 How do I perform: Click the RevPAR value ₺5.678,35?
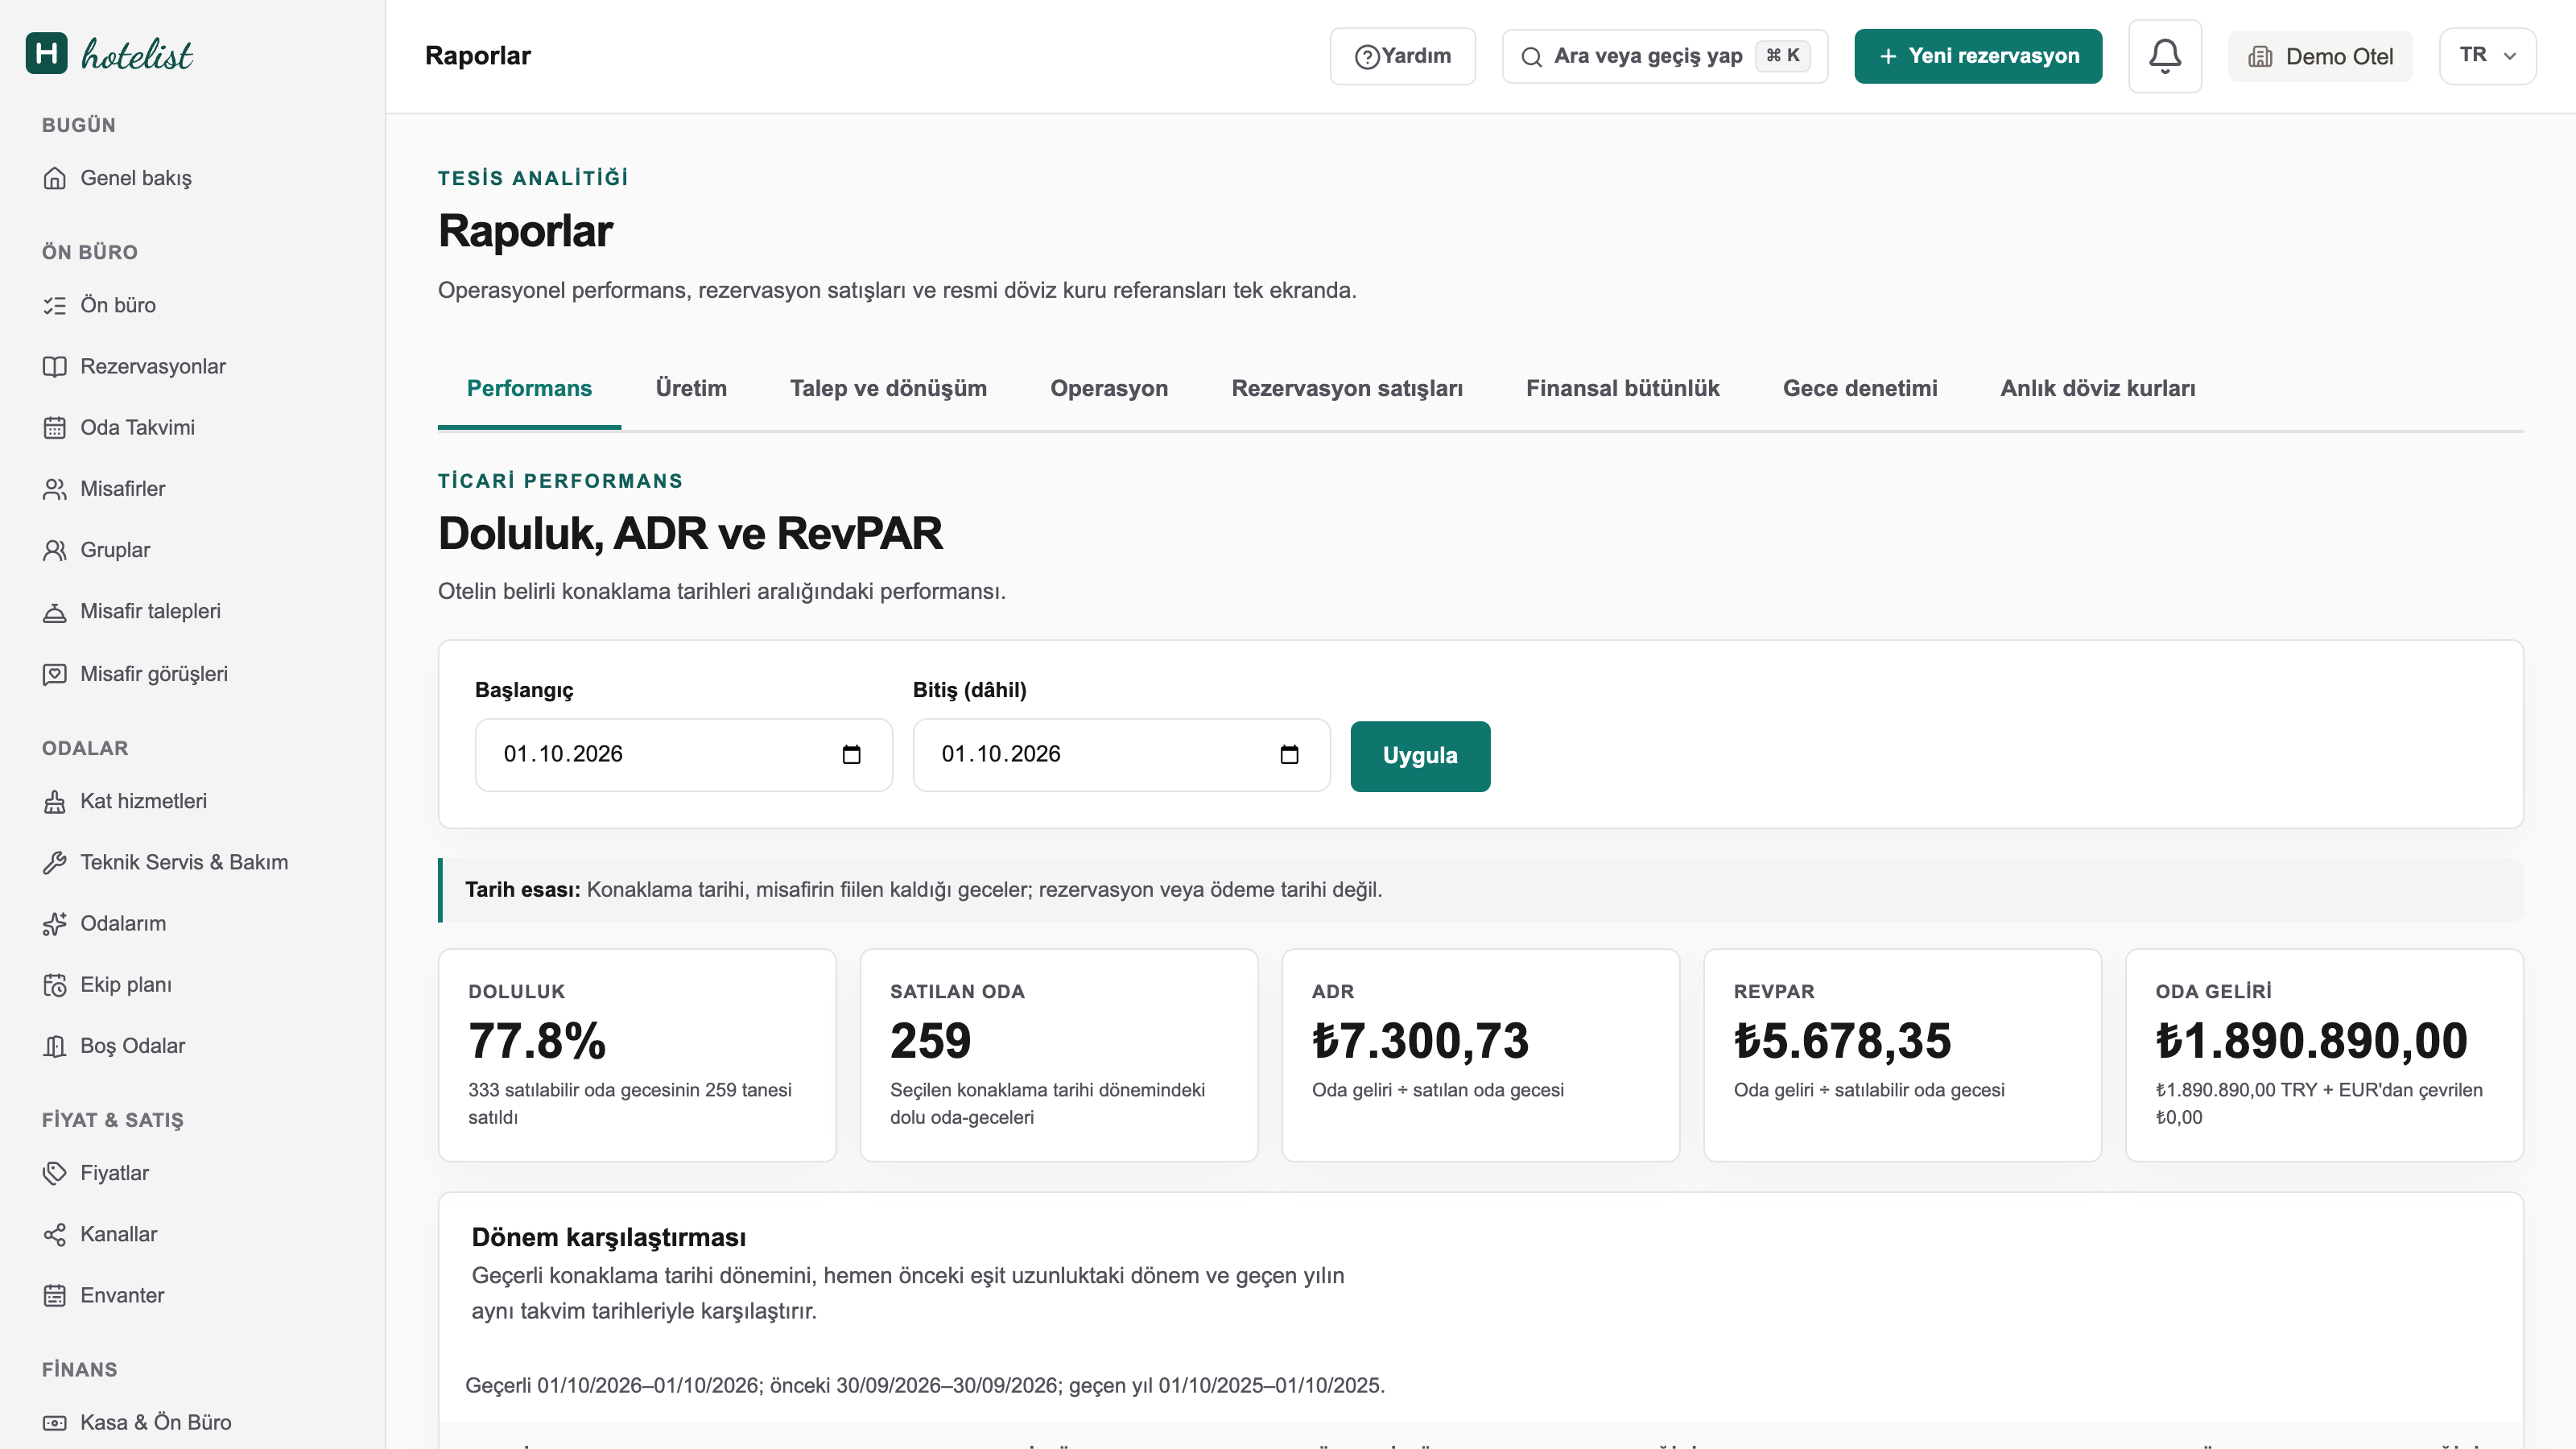point(1842,1041)
